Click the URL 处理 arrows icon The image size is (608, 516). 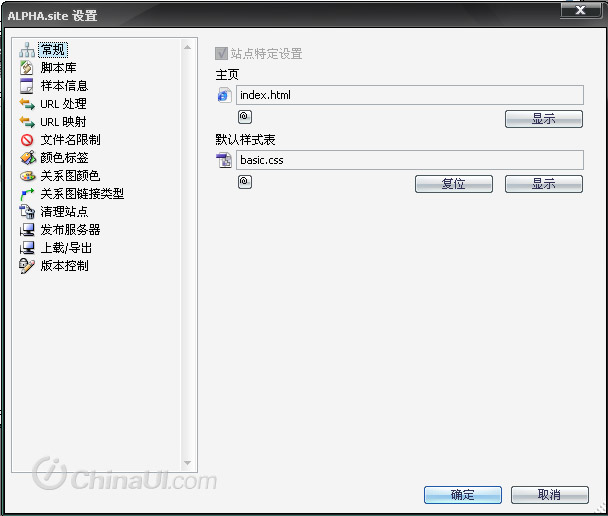27,104
